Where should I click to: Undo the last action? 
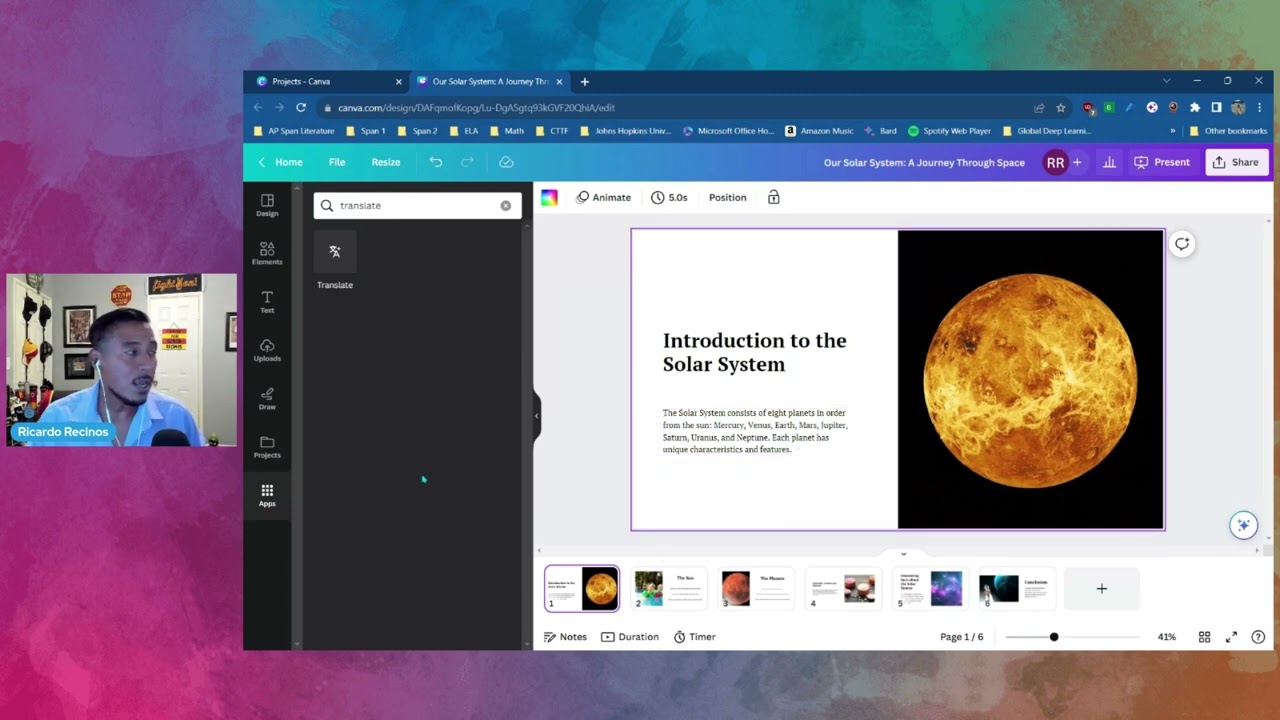tap(435, 162)
